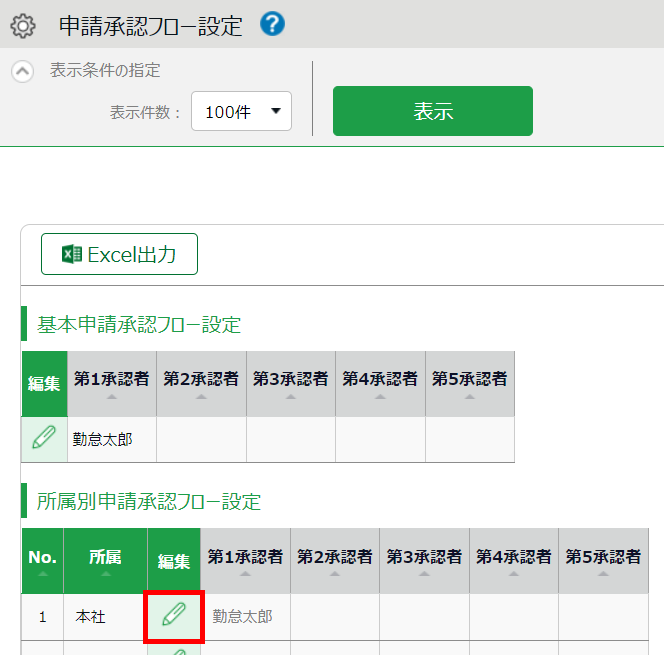Collapse the 表示条件の指定 section chevron

pos(22,72)
